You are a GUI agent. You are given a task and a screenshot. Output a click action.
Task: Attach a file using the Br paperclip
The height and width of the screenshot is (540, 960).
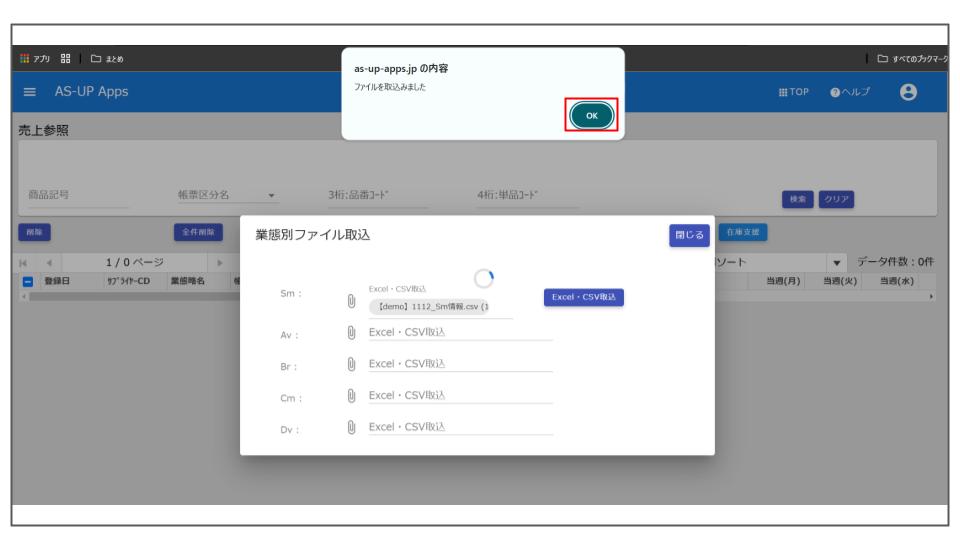[x=352, y=365]
